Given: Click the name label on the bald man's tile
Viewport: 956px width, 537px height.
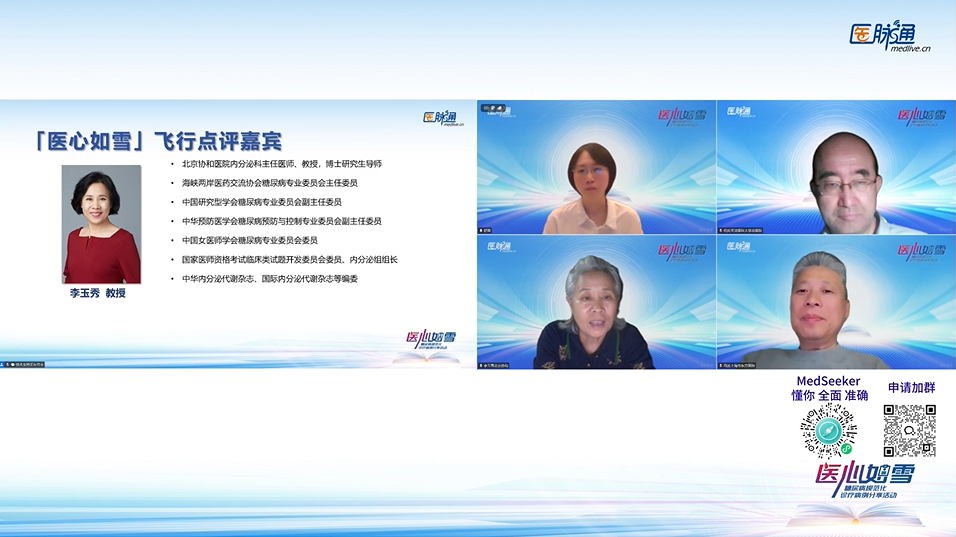Looking at the screenshot, I should pos(740,230).
